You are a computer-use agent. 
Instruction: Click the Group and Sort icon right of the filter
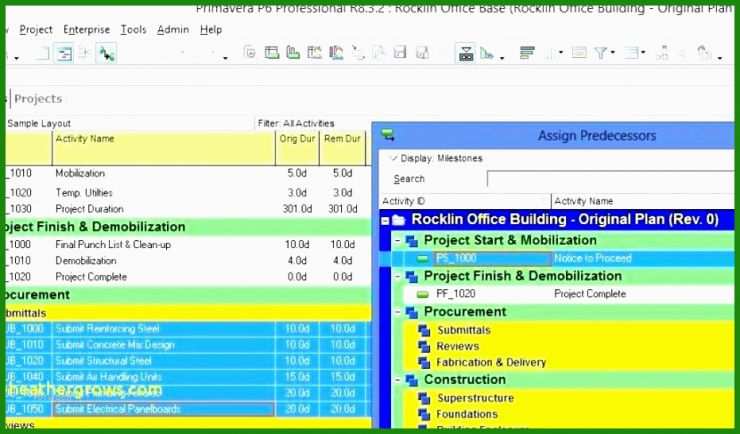(x=631, y=53)
